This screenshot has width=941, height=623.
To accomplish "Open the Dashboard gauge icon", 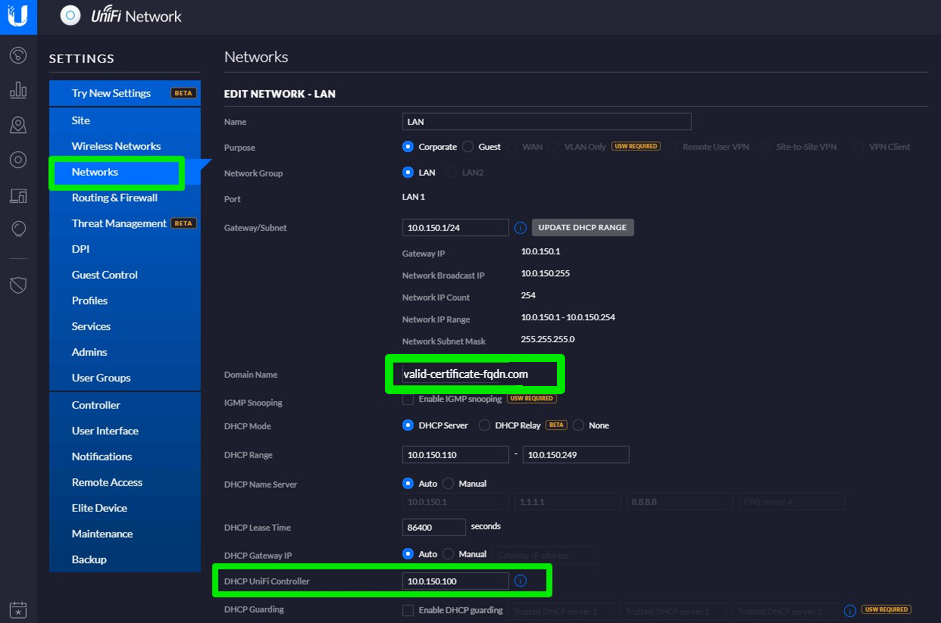I will tap(18, 55).
